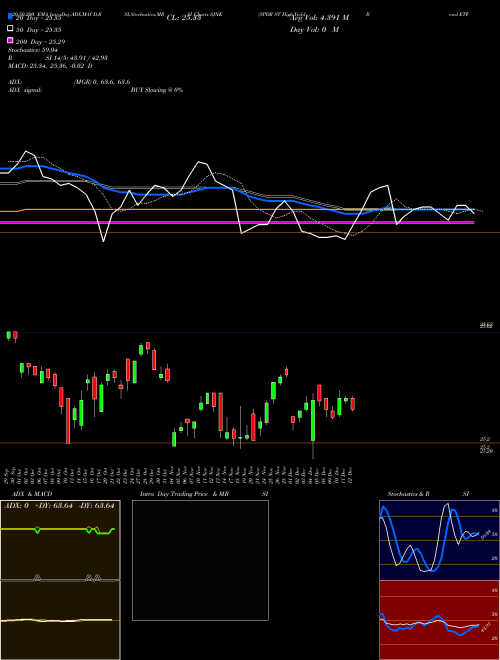This screenshot has height=660, width=500.
Task: Click the magenta 200 Day legend swatch
Action: tap(10, 40)
